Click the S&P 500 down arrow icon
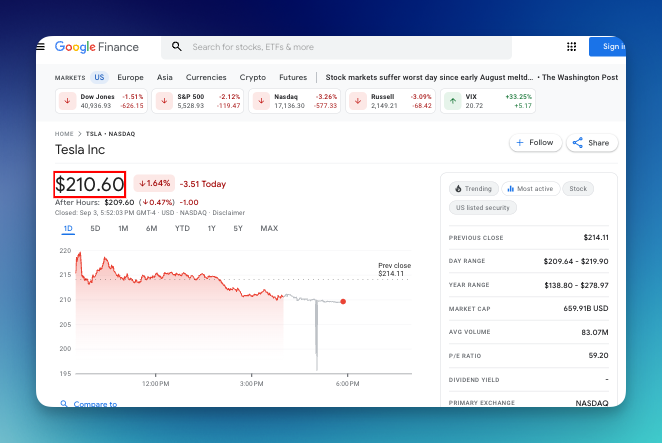The height and width of the screenshot is (443, 662). (x=164, y=101)
